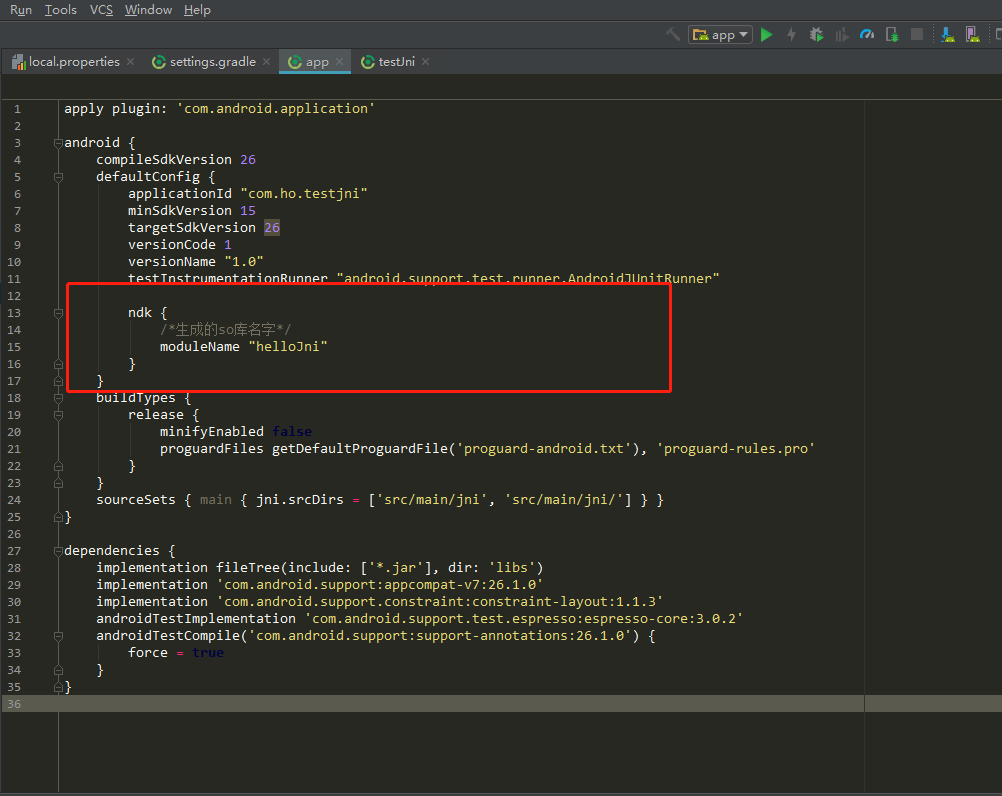The height and width of the screenshot is (796, 1002).
Task: Click the 'com.android.application' plugin string
Action: [276, 109]
